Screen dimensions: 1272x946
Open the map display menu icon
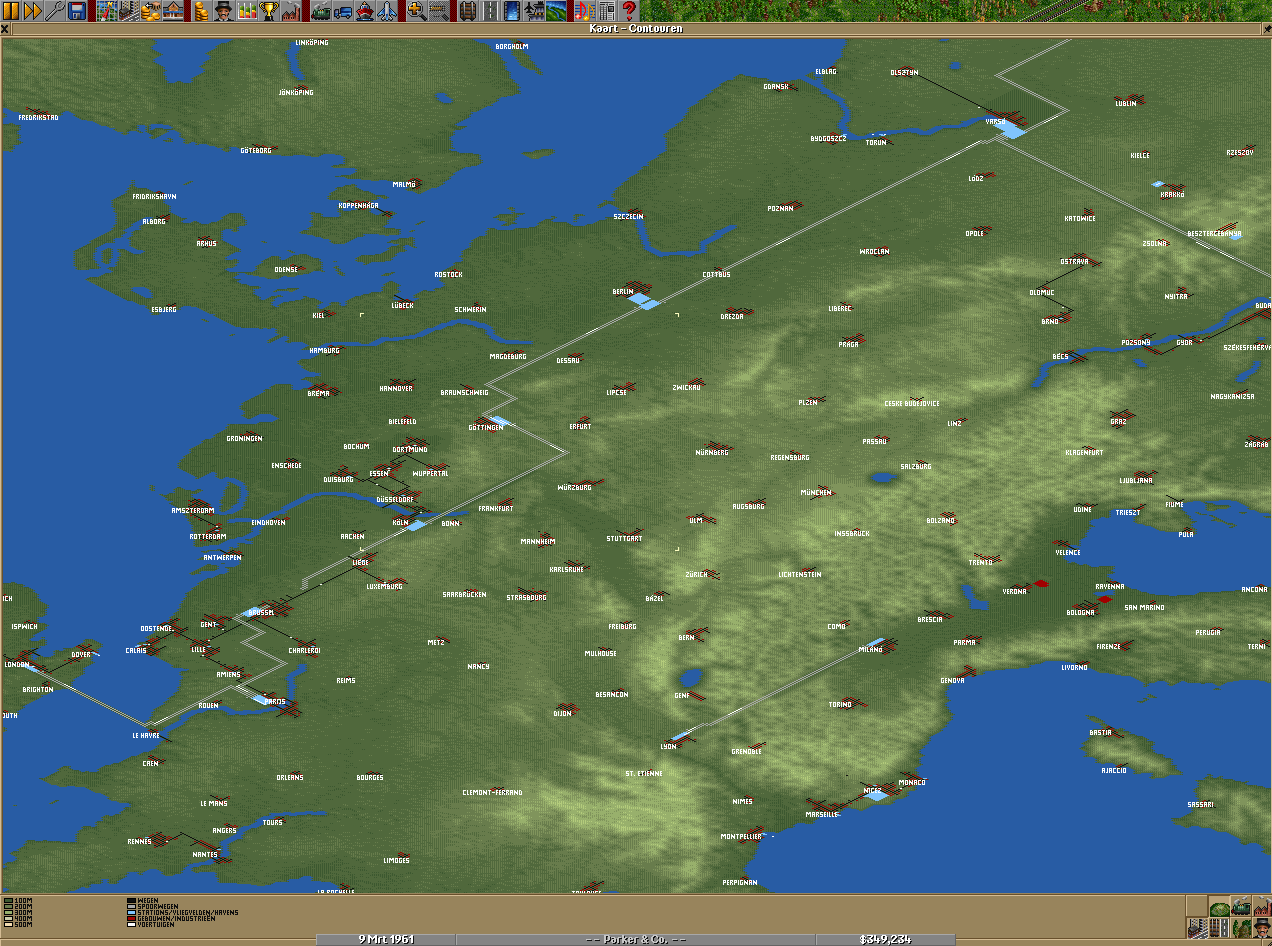coord(107,12)
